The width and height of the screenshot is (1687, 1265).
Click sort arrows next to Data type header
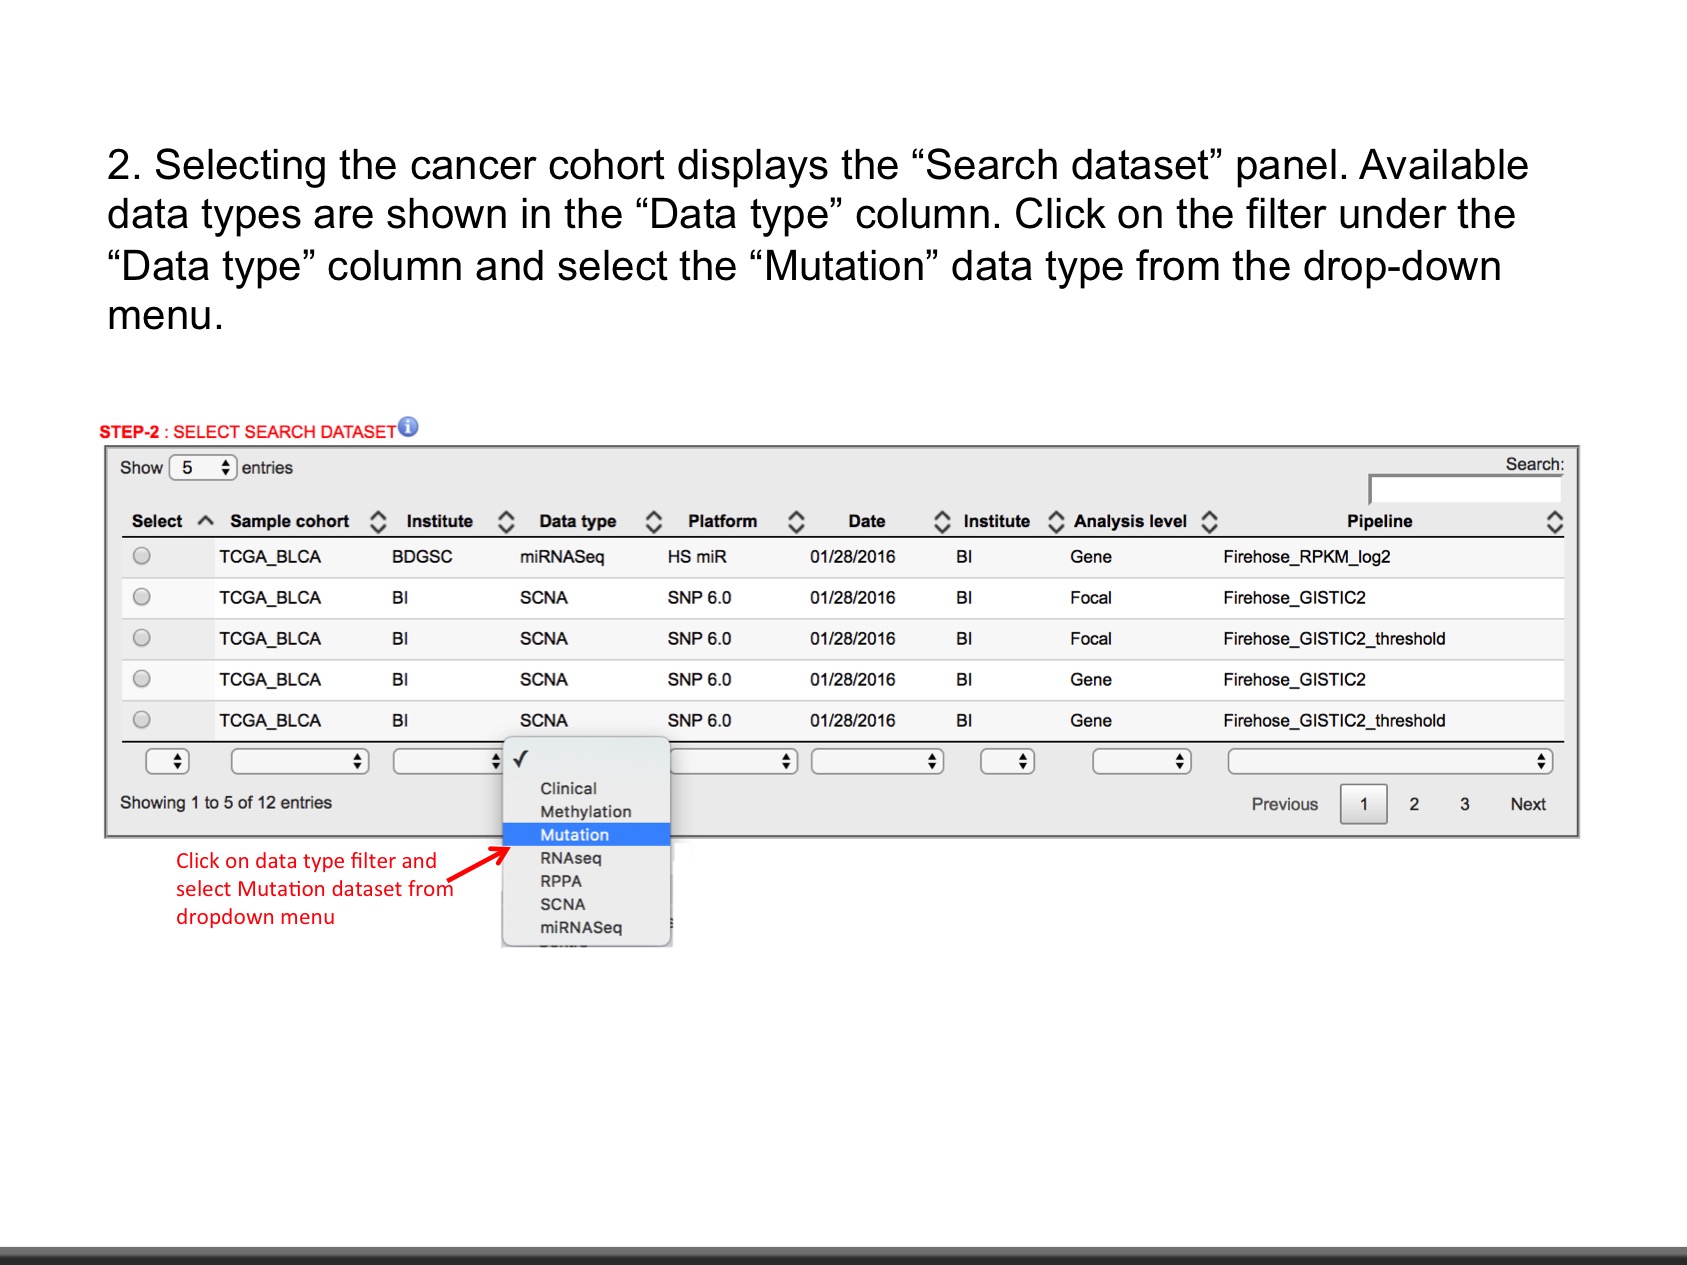pyautogui.click(x=654, y=522)
